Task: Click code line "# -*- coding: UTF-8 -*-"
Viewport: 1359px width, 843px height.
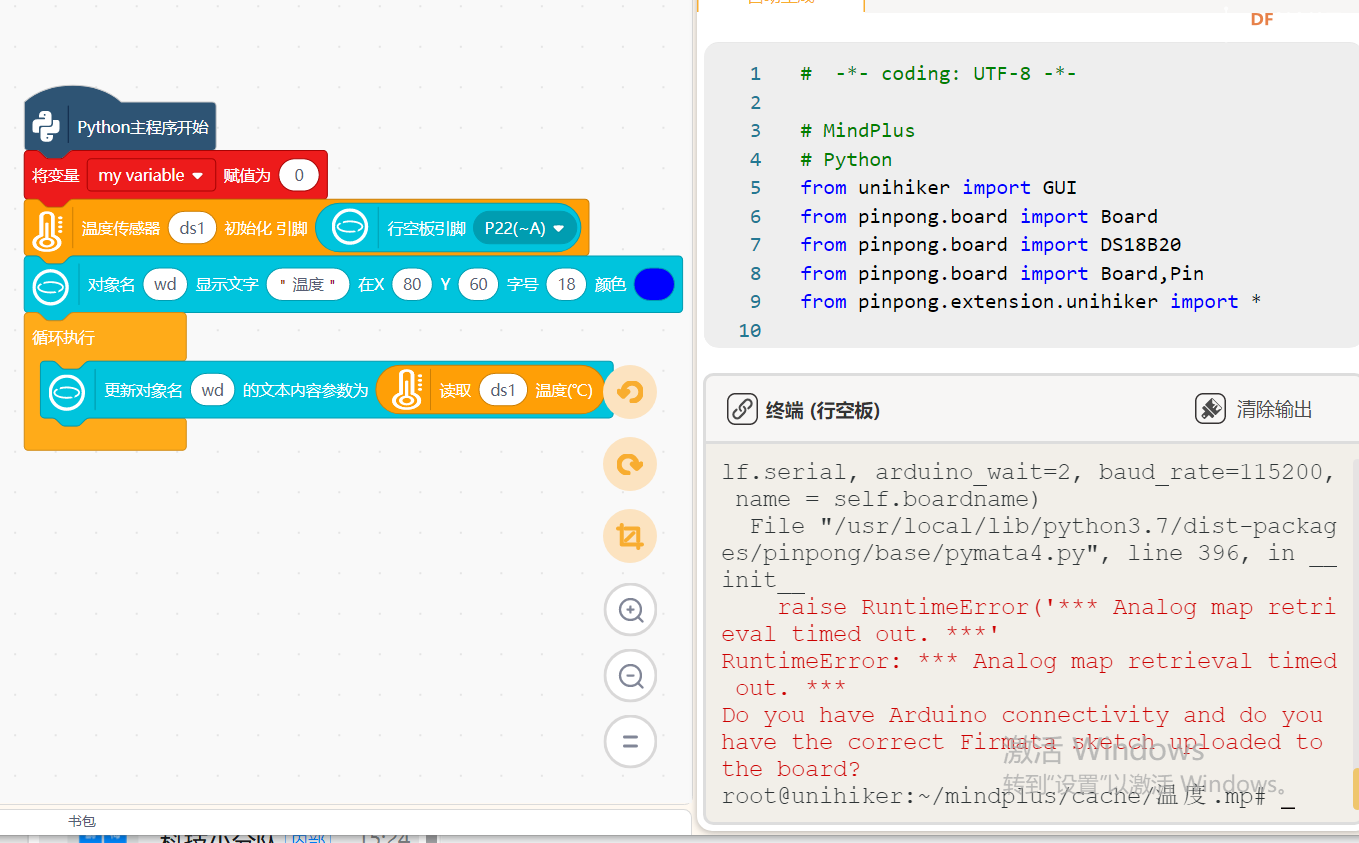Action: 938,73
